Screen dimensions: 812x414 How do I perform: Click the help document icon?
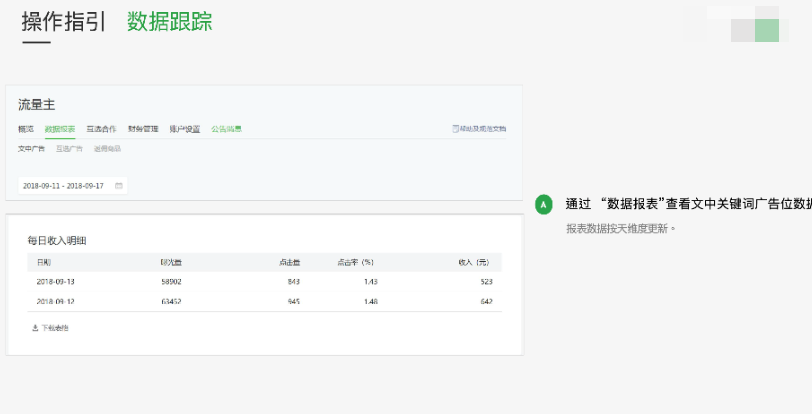(x=456, y=129)
